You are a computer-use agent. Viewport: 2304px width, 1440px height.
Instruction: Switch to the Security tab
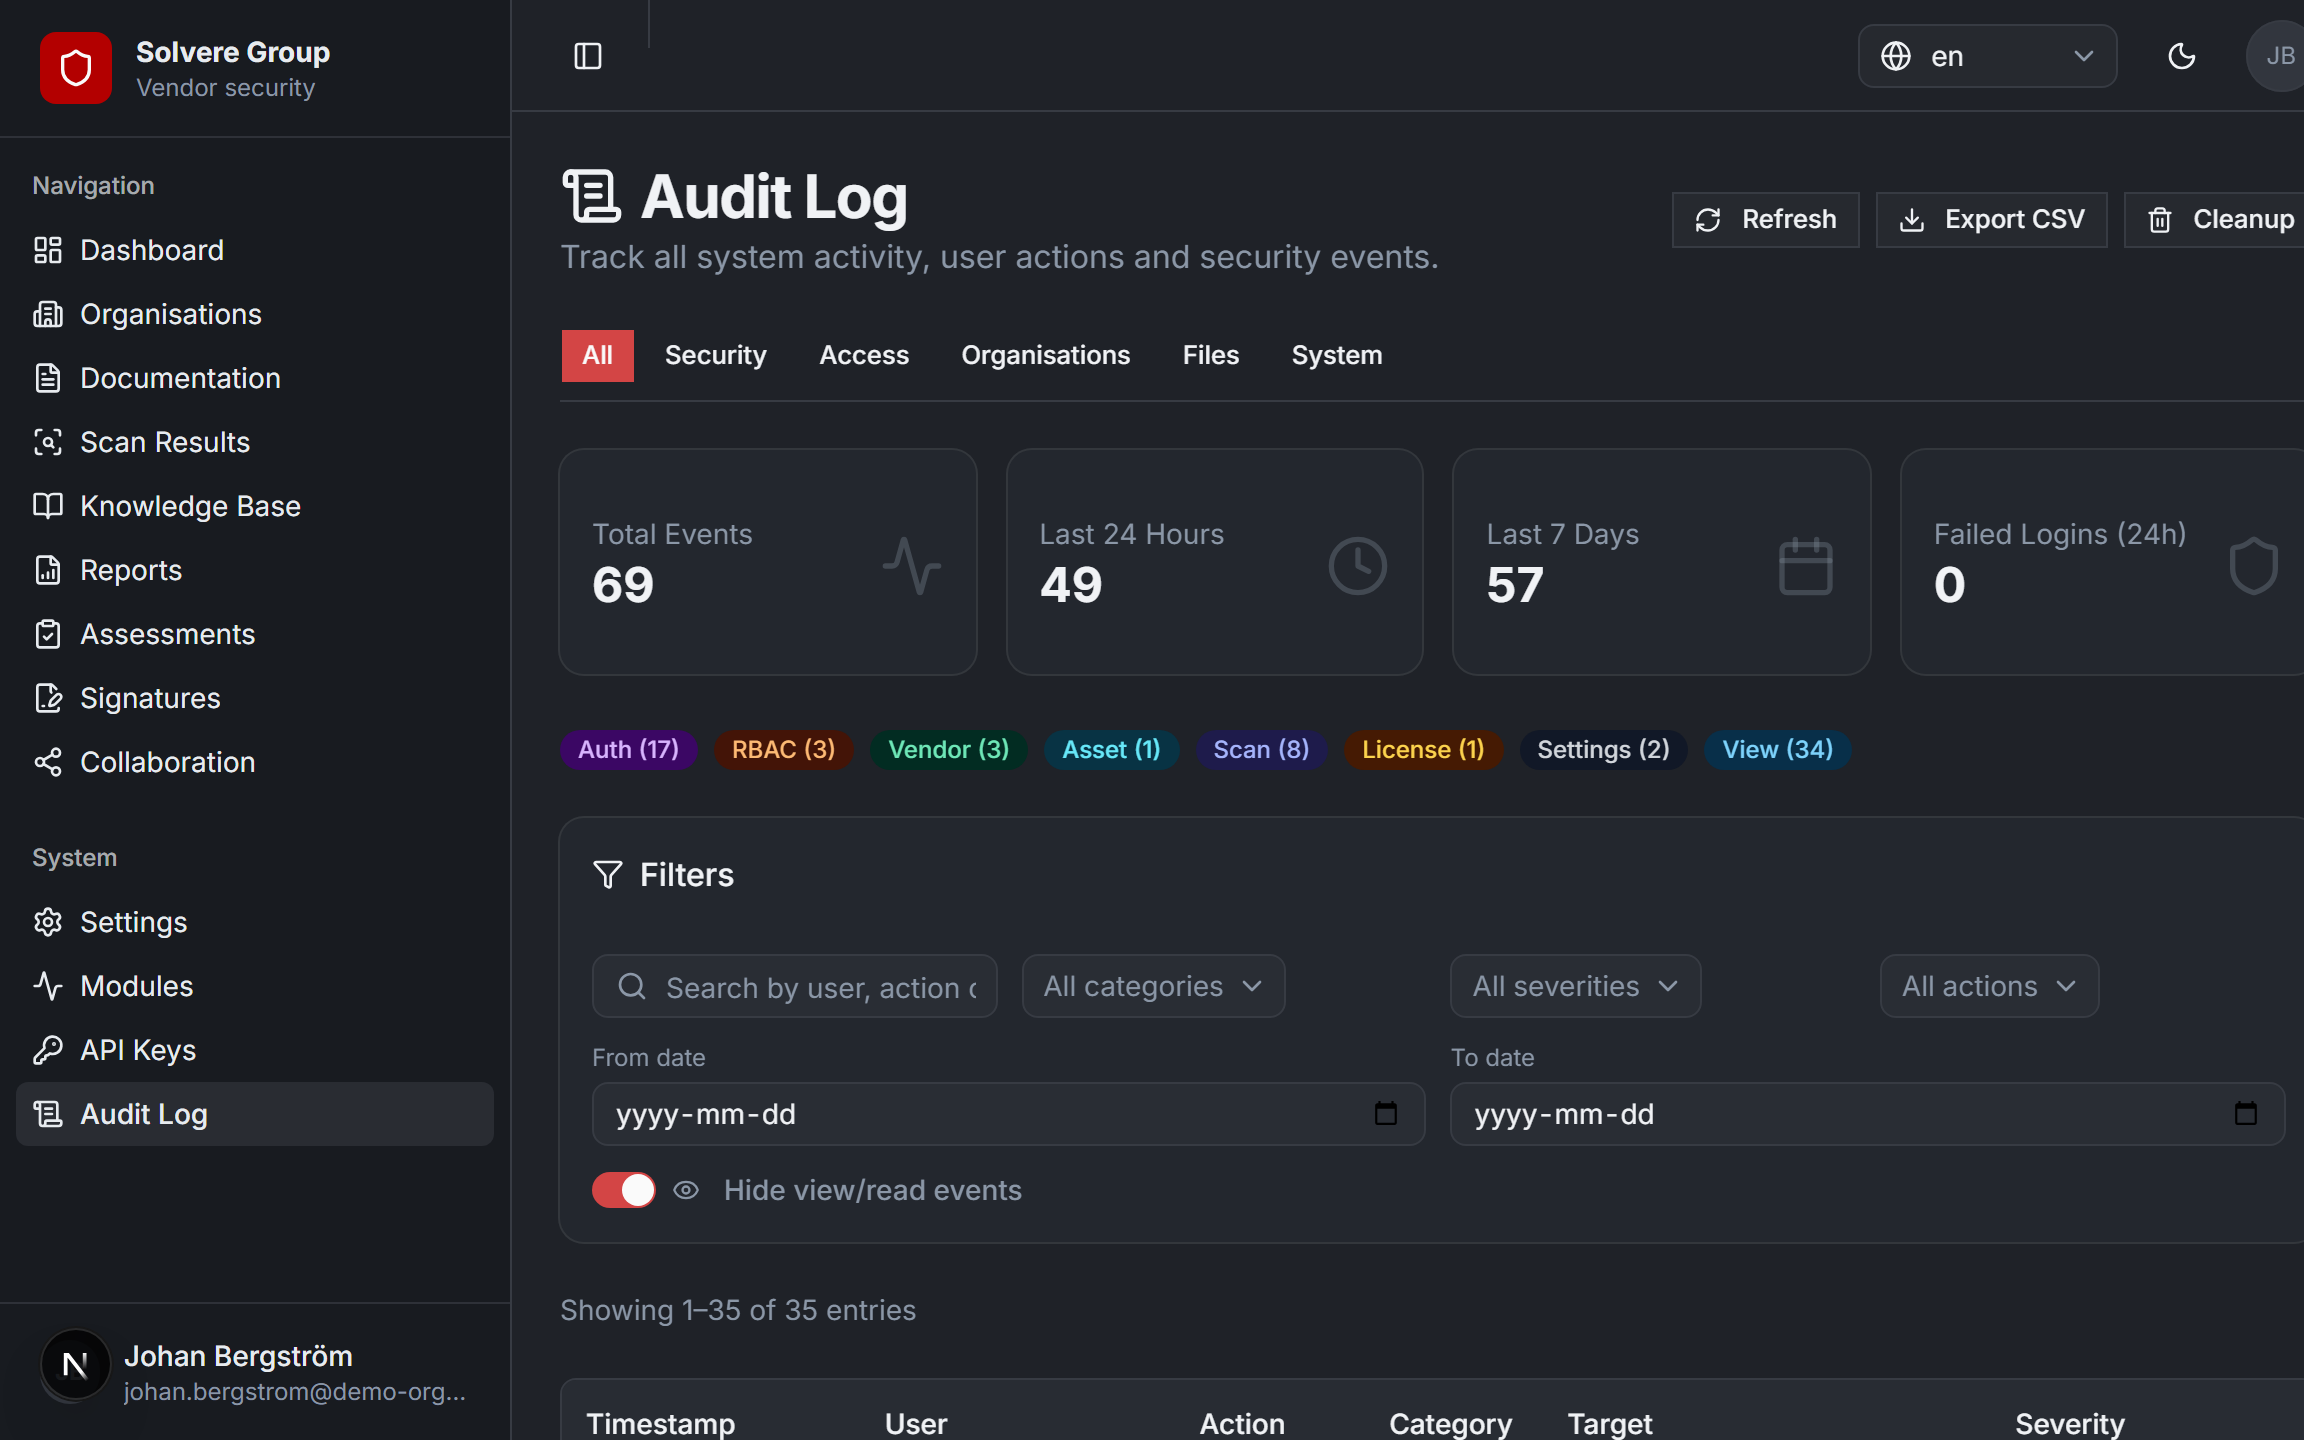(715, 356)
